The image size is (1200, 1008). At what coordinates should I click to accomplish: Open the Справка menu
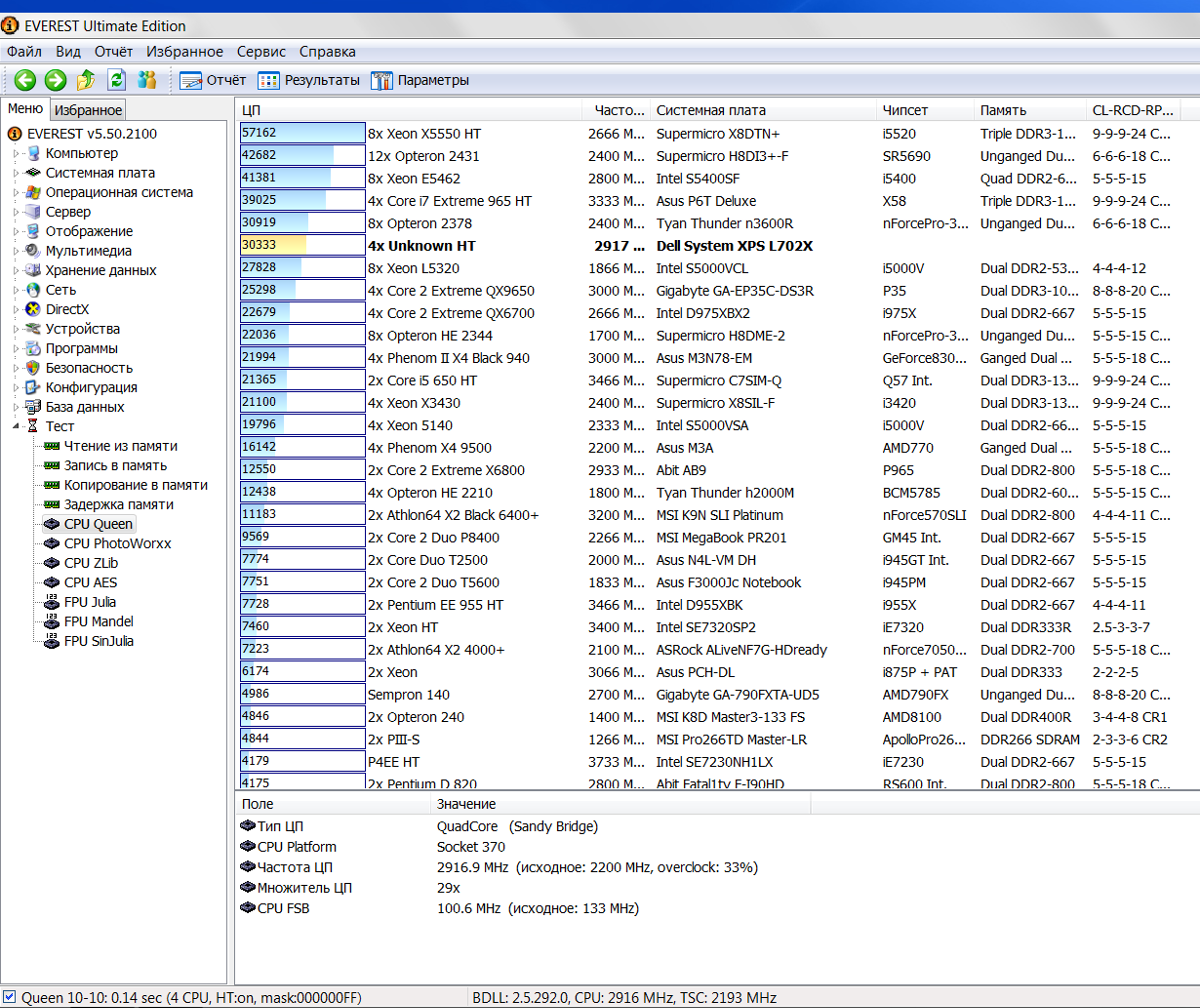[327, 51]
